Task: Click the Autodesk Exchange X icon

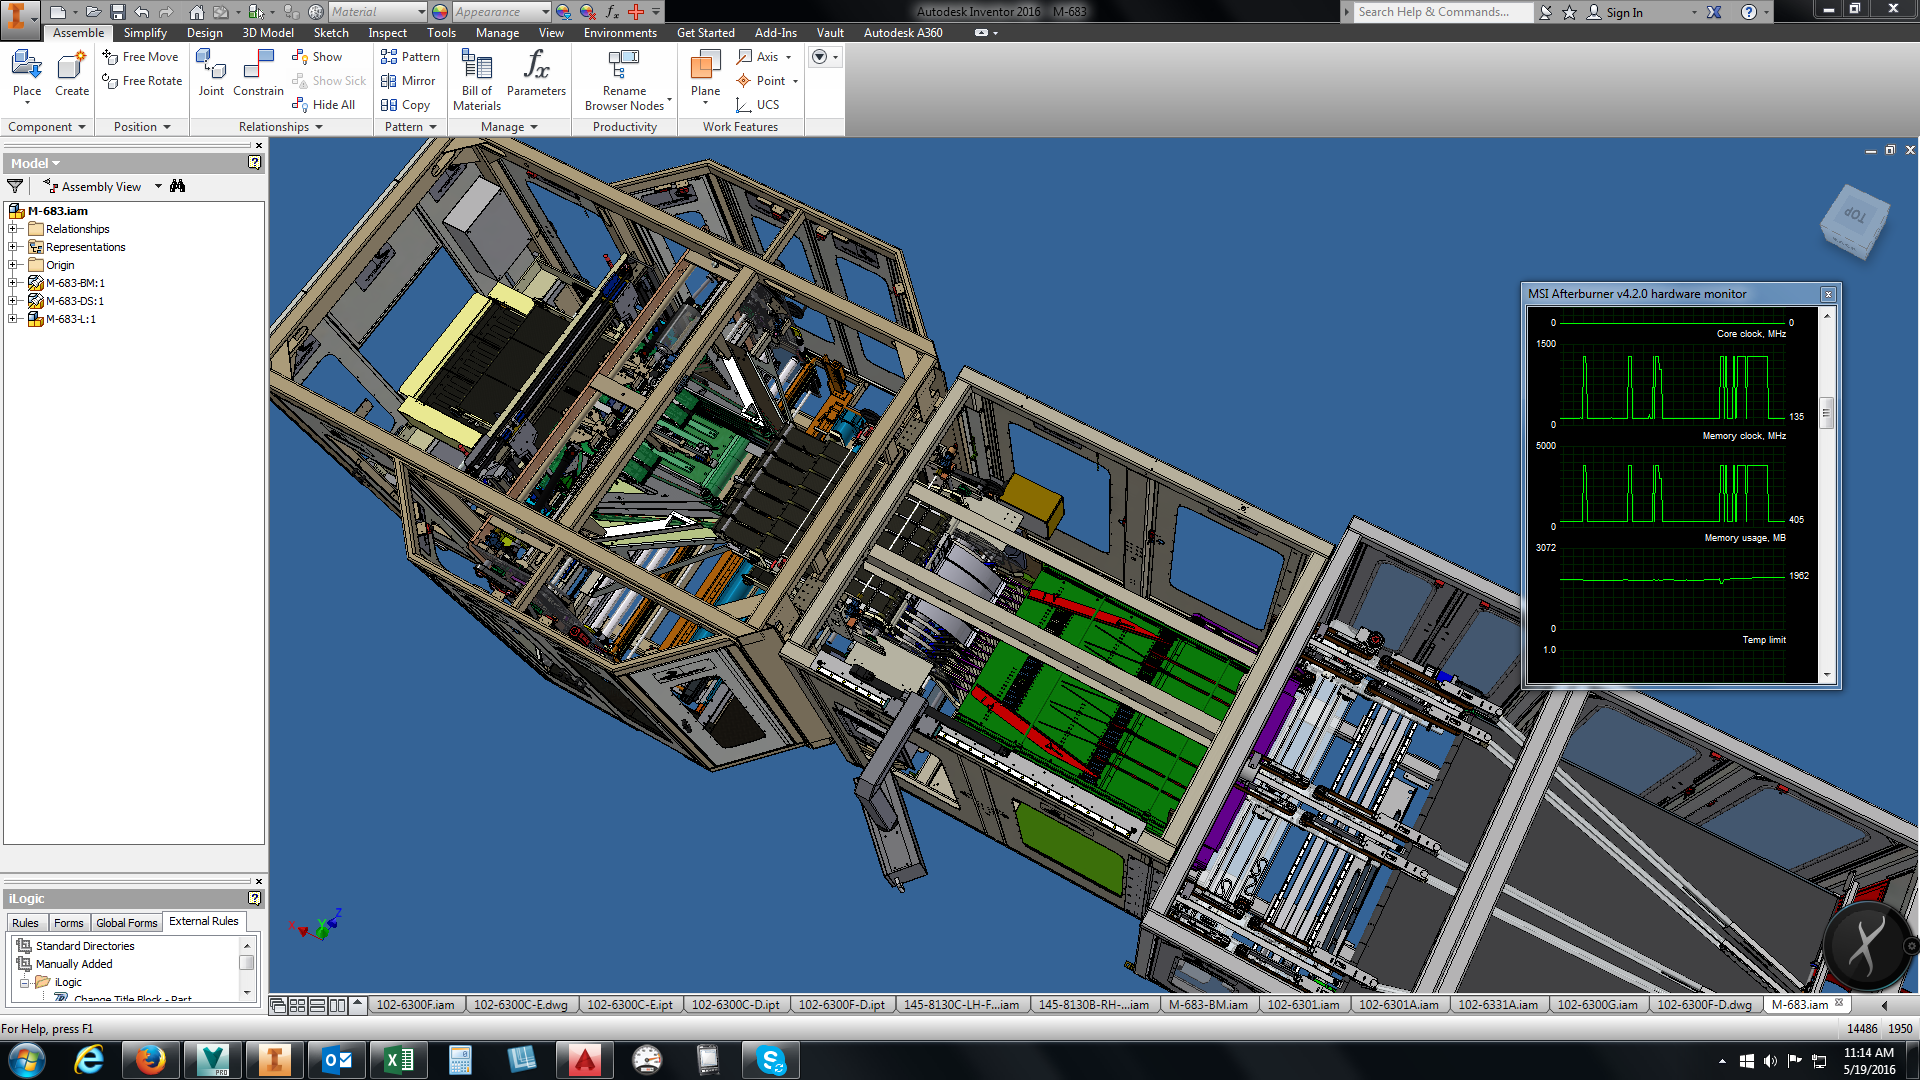Action: [x=1714, y=12]
